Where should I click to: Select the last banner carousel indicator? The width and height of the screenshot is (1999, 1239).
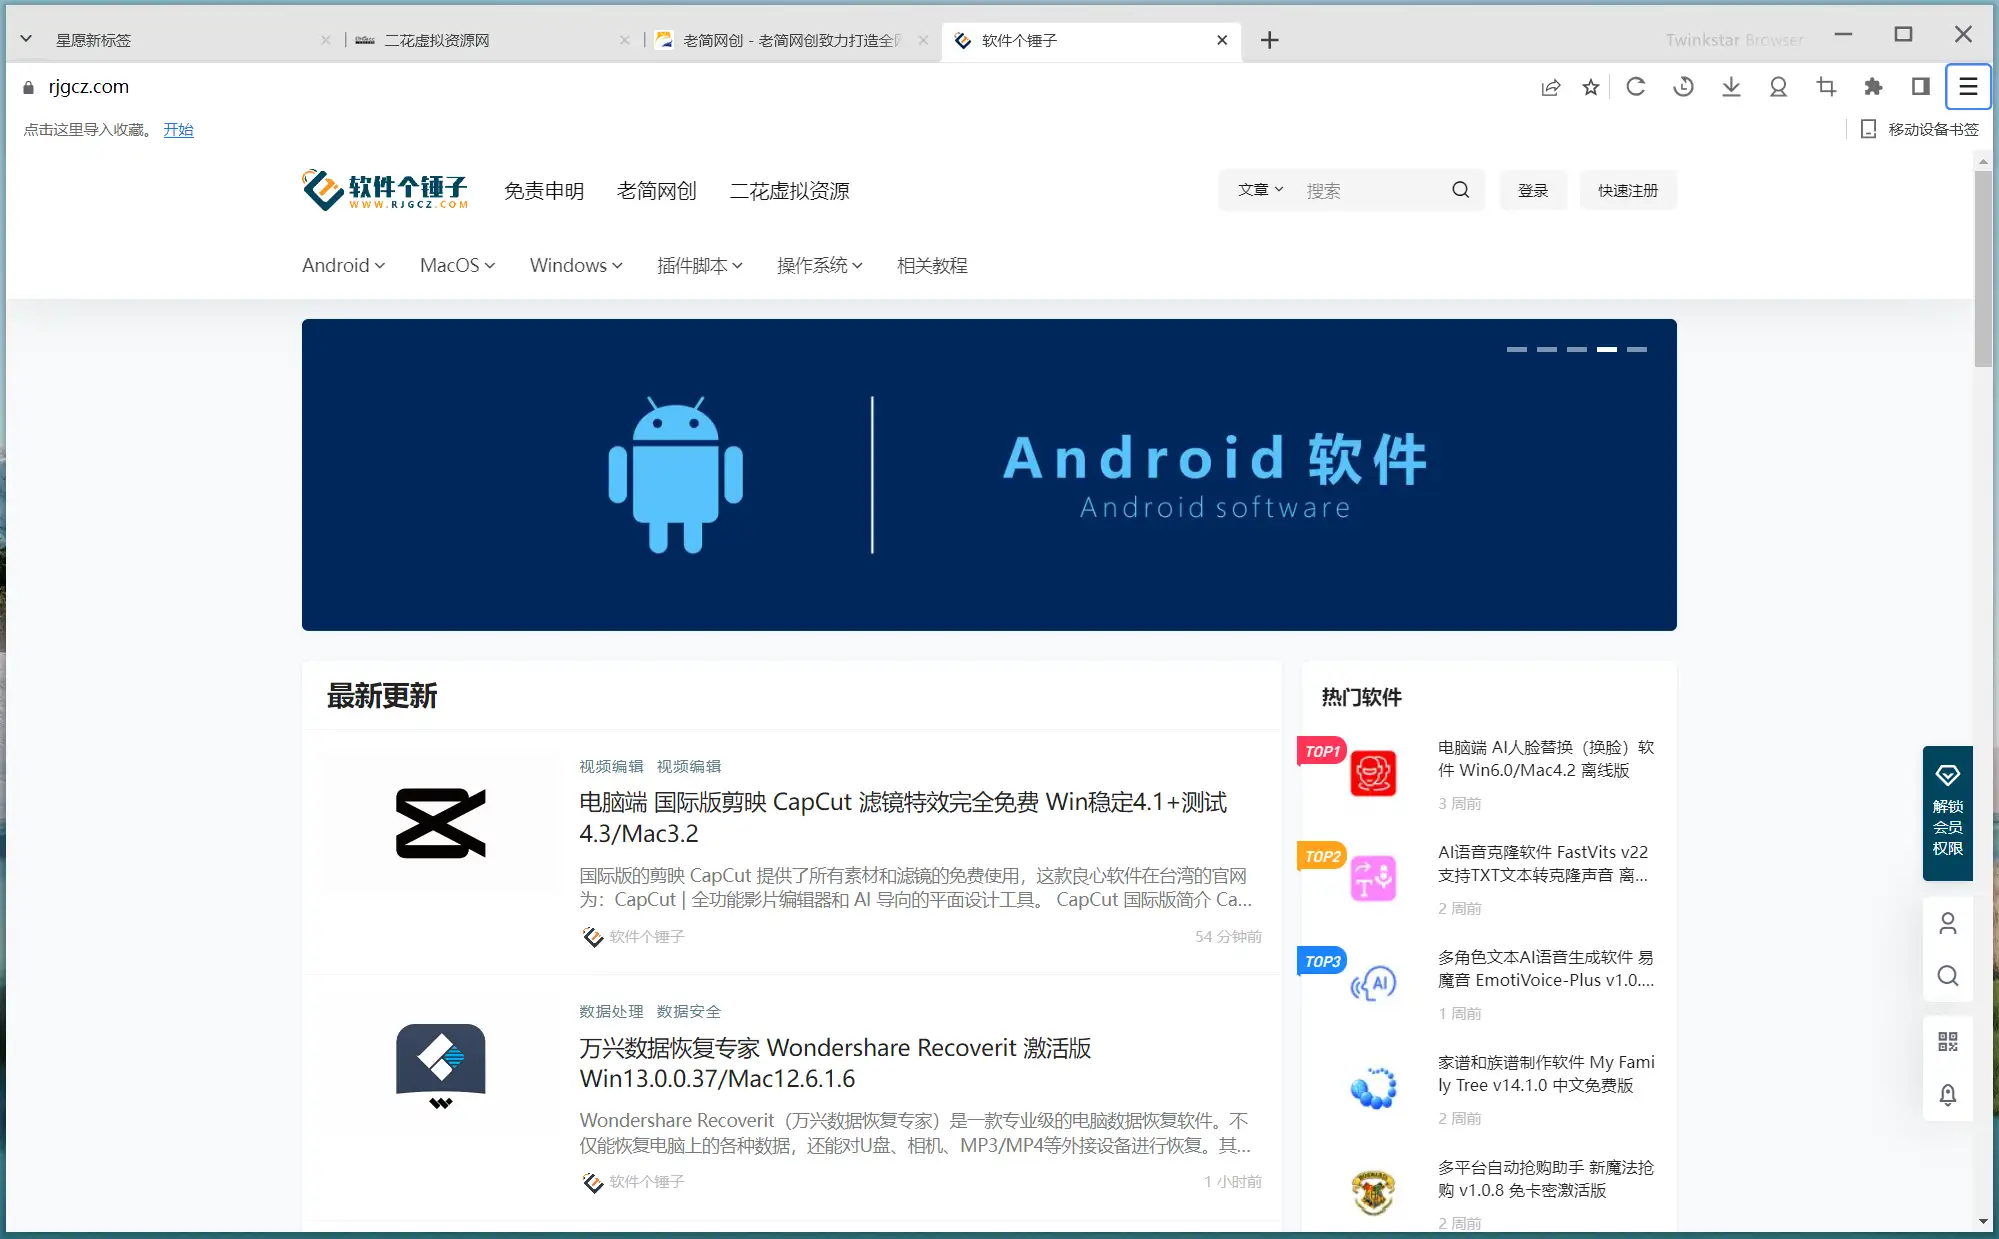1636,349
